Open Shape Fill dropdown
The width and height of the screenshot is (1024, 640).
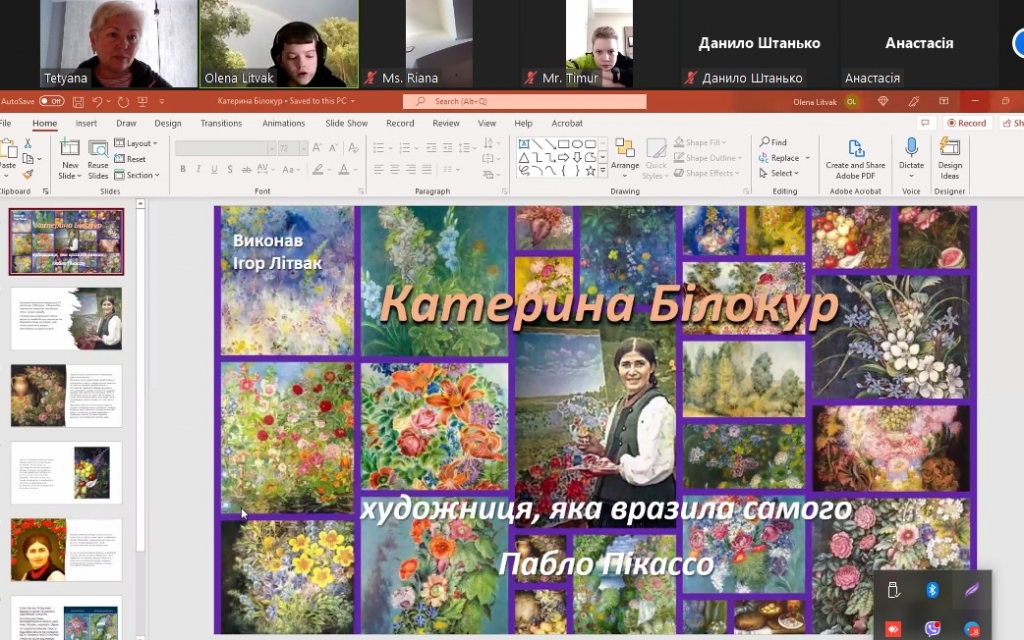pos(700,142)
